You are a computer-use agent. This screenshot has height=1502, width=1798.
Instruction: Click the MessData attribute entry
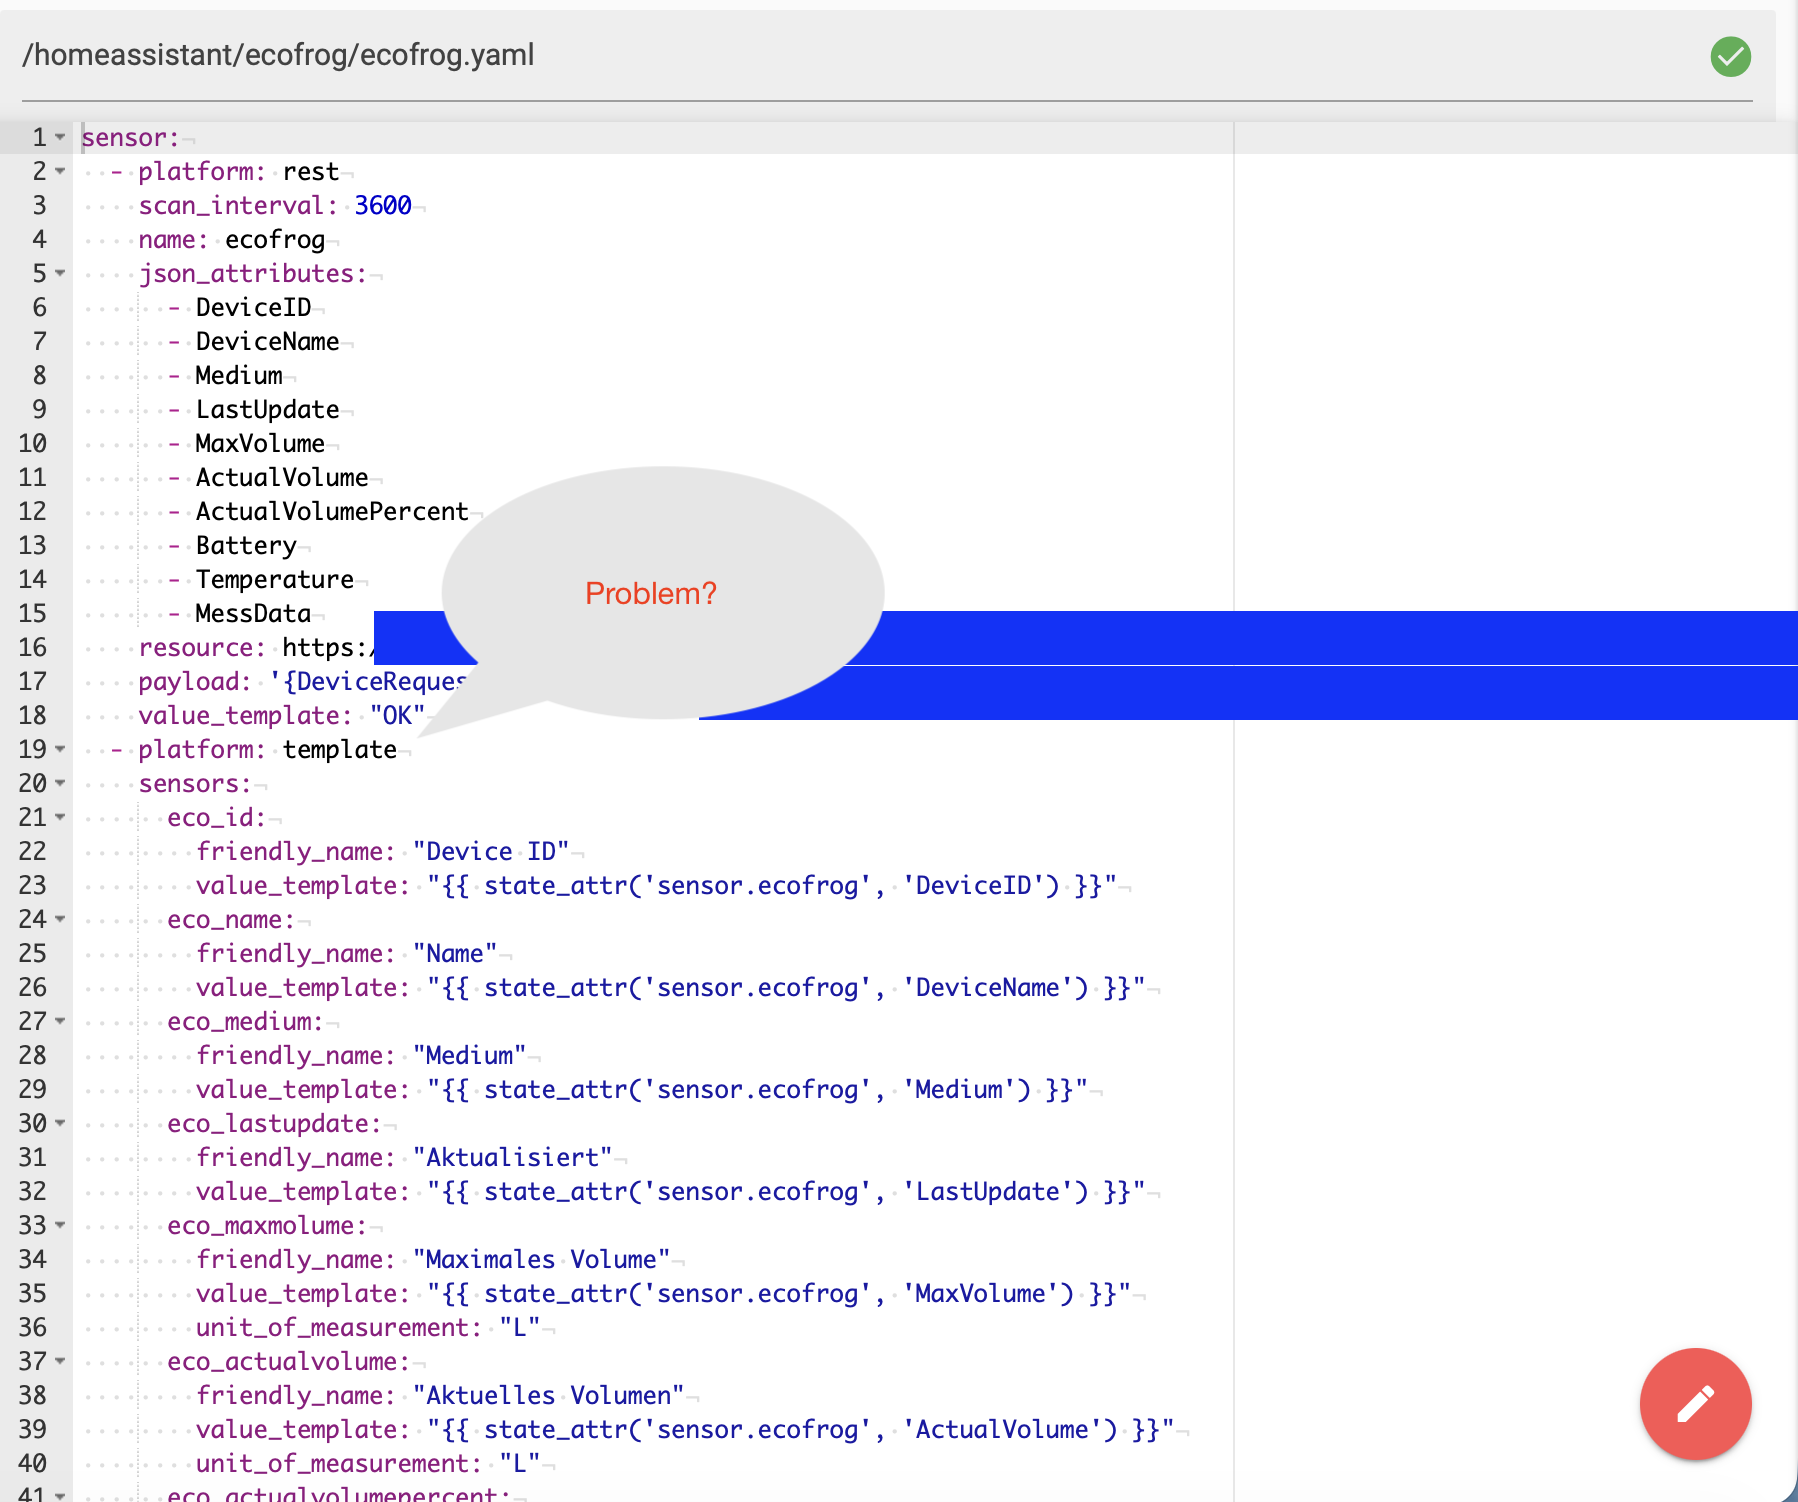(253, 613)
